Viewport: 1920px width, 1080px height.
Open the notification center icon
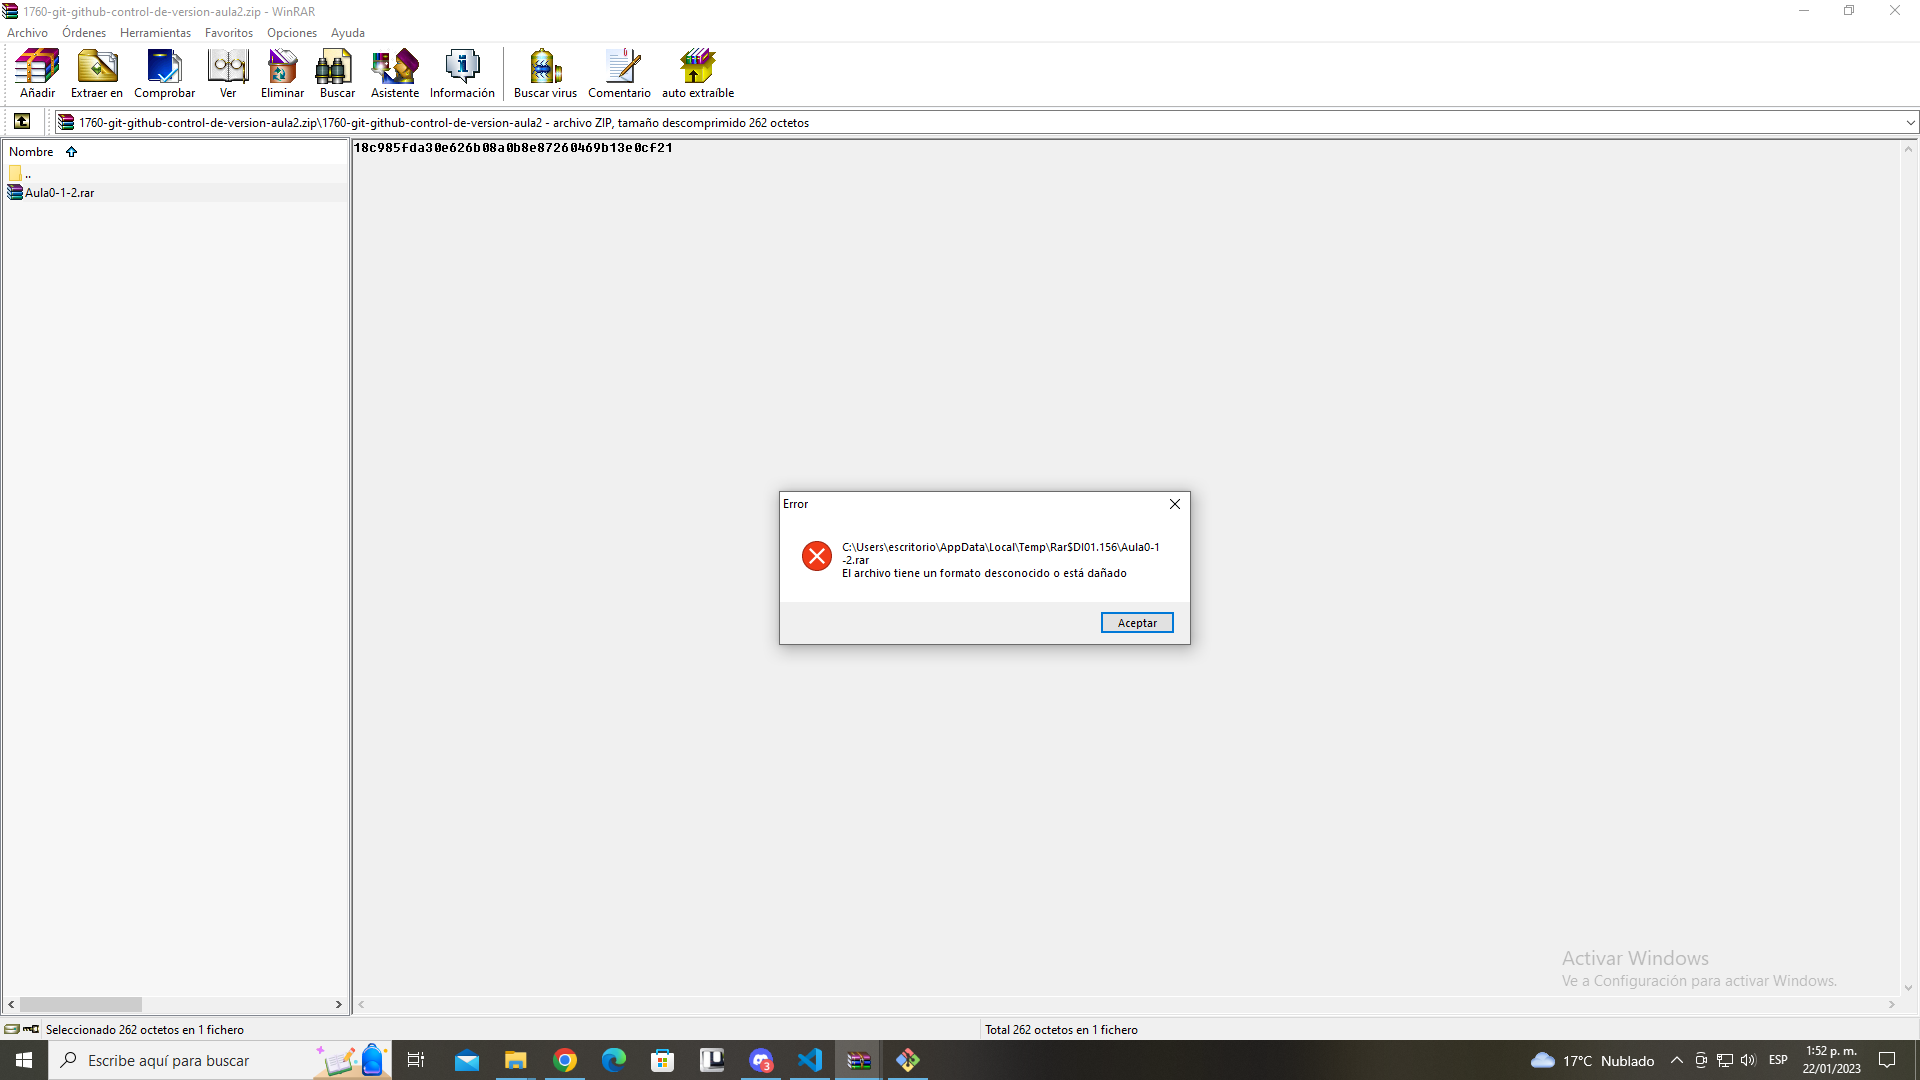click(1887, 1060)
